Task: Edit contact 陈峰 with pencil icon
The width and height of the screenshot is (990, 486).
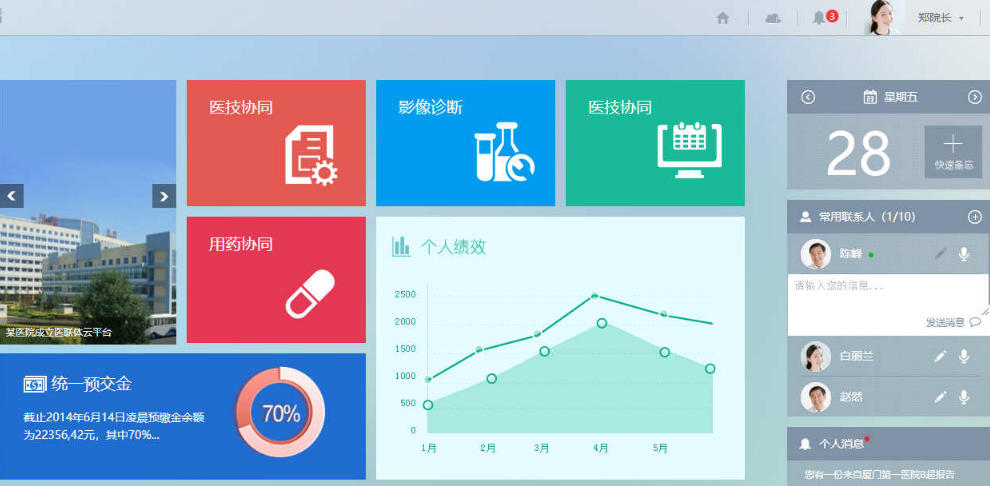Action: point(941,254)
